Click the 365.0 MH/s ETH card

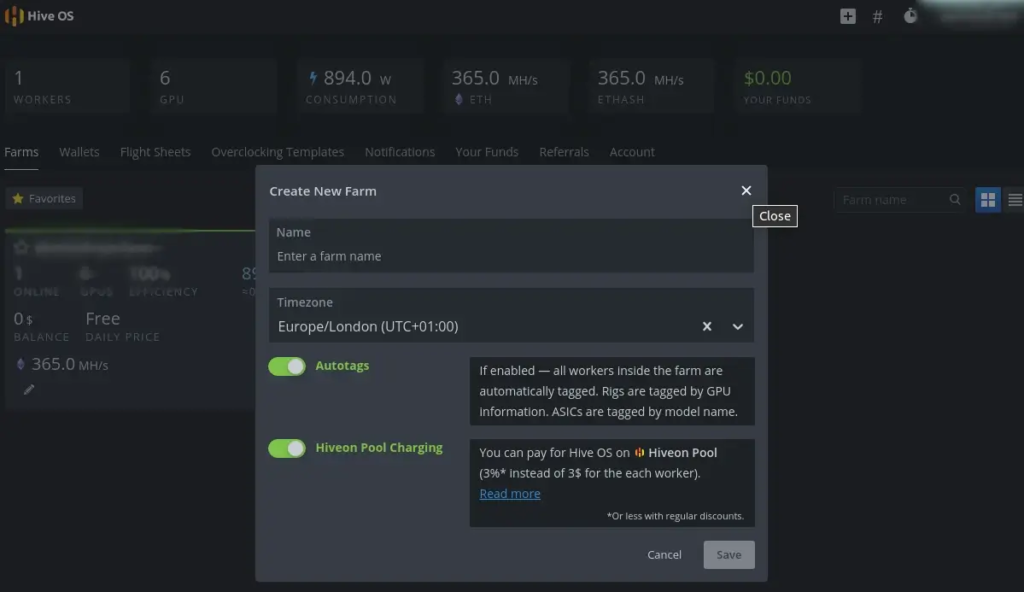pyautogui.click(x=505, y=87)
